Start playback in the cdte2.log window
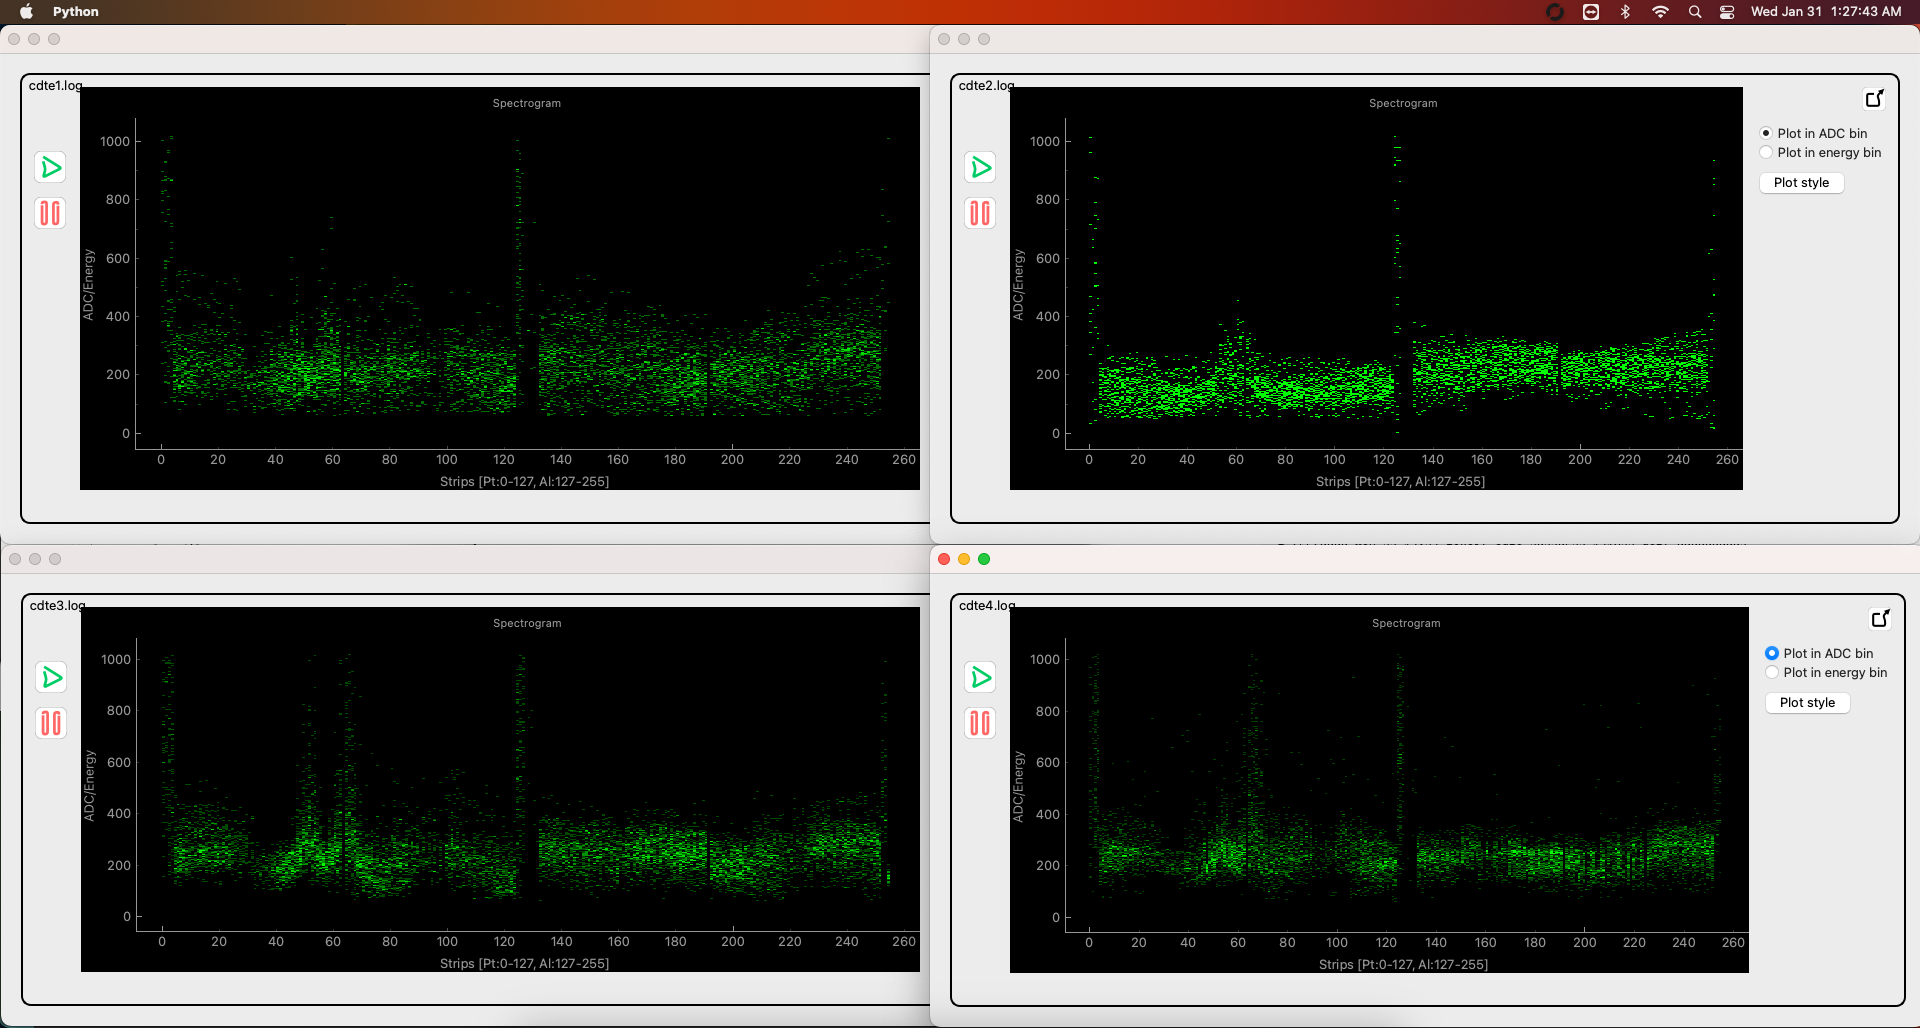 (980, 167)
